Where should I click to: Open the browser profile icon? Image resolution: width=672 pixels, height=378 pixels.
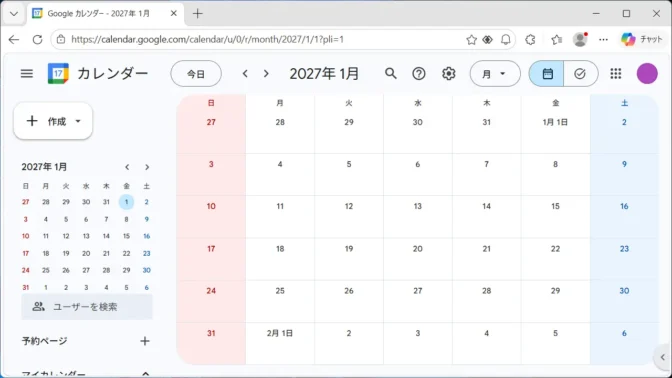580,39
